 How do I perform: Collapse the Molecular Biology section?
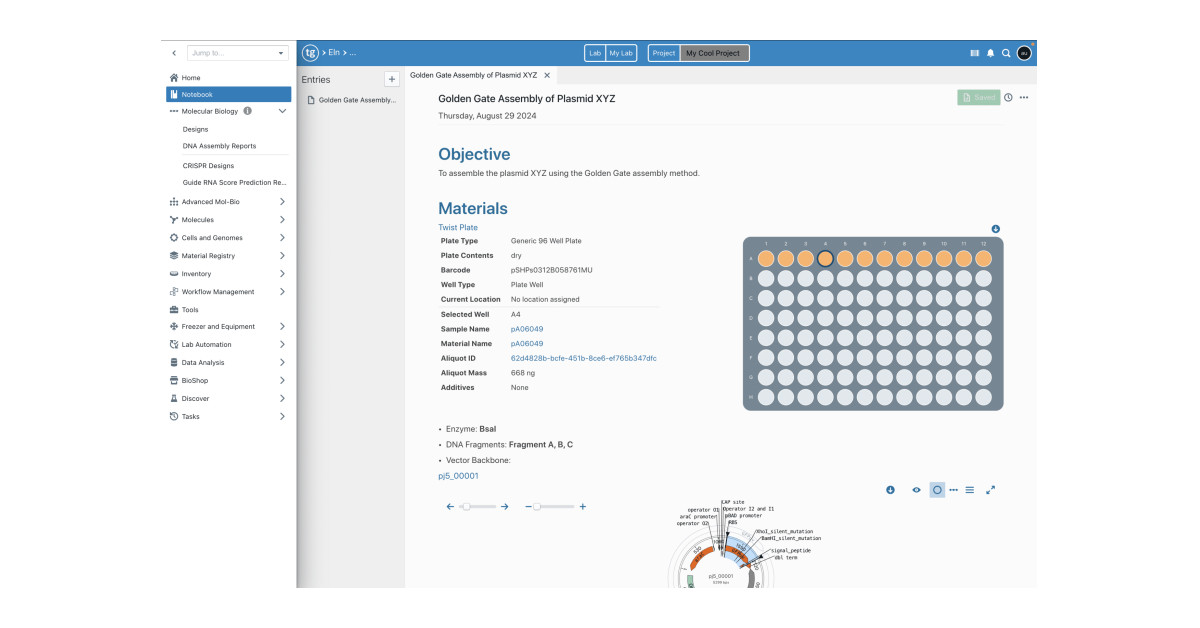(281, 111)
